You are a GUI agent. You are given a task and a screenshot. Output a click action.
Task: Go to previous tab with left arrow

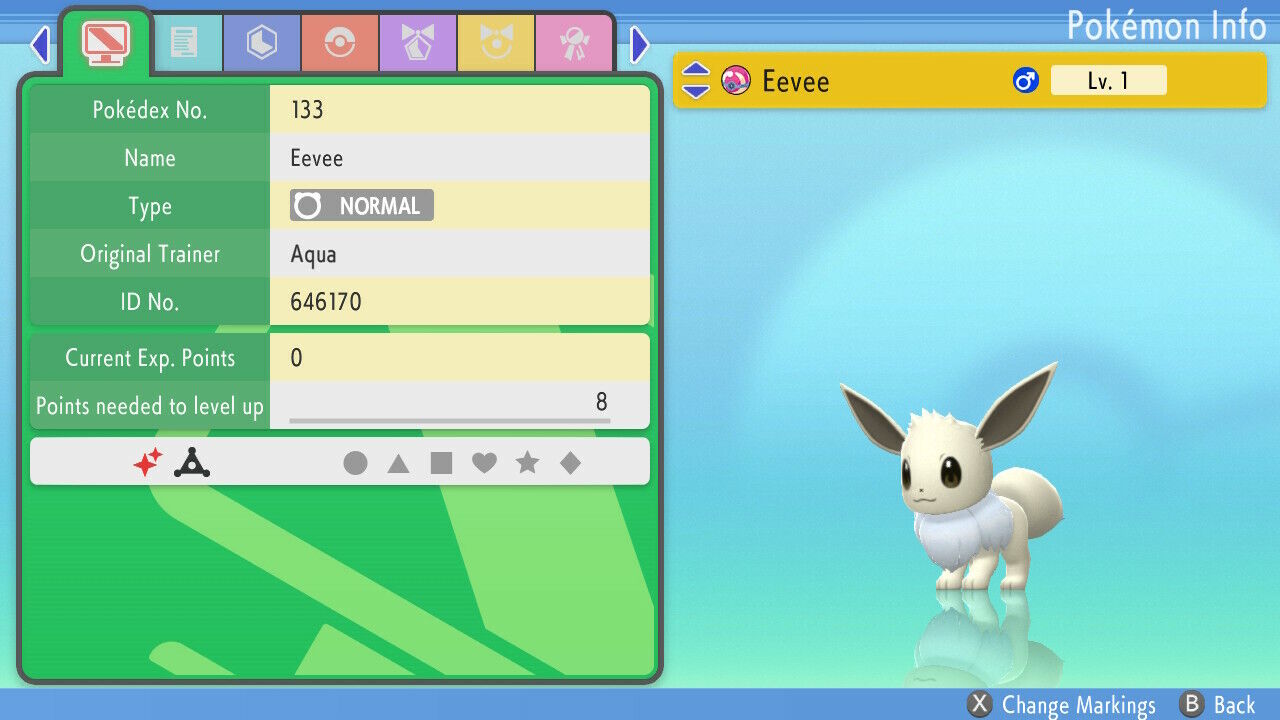pos(40,44)
